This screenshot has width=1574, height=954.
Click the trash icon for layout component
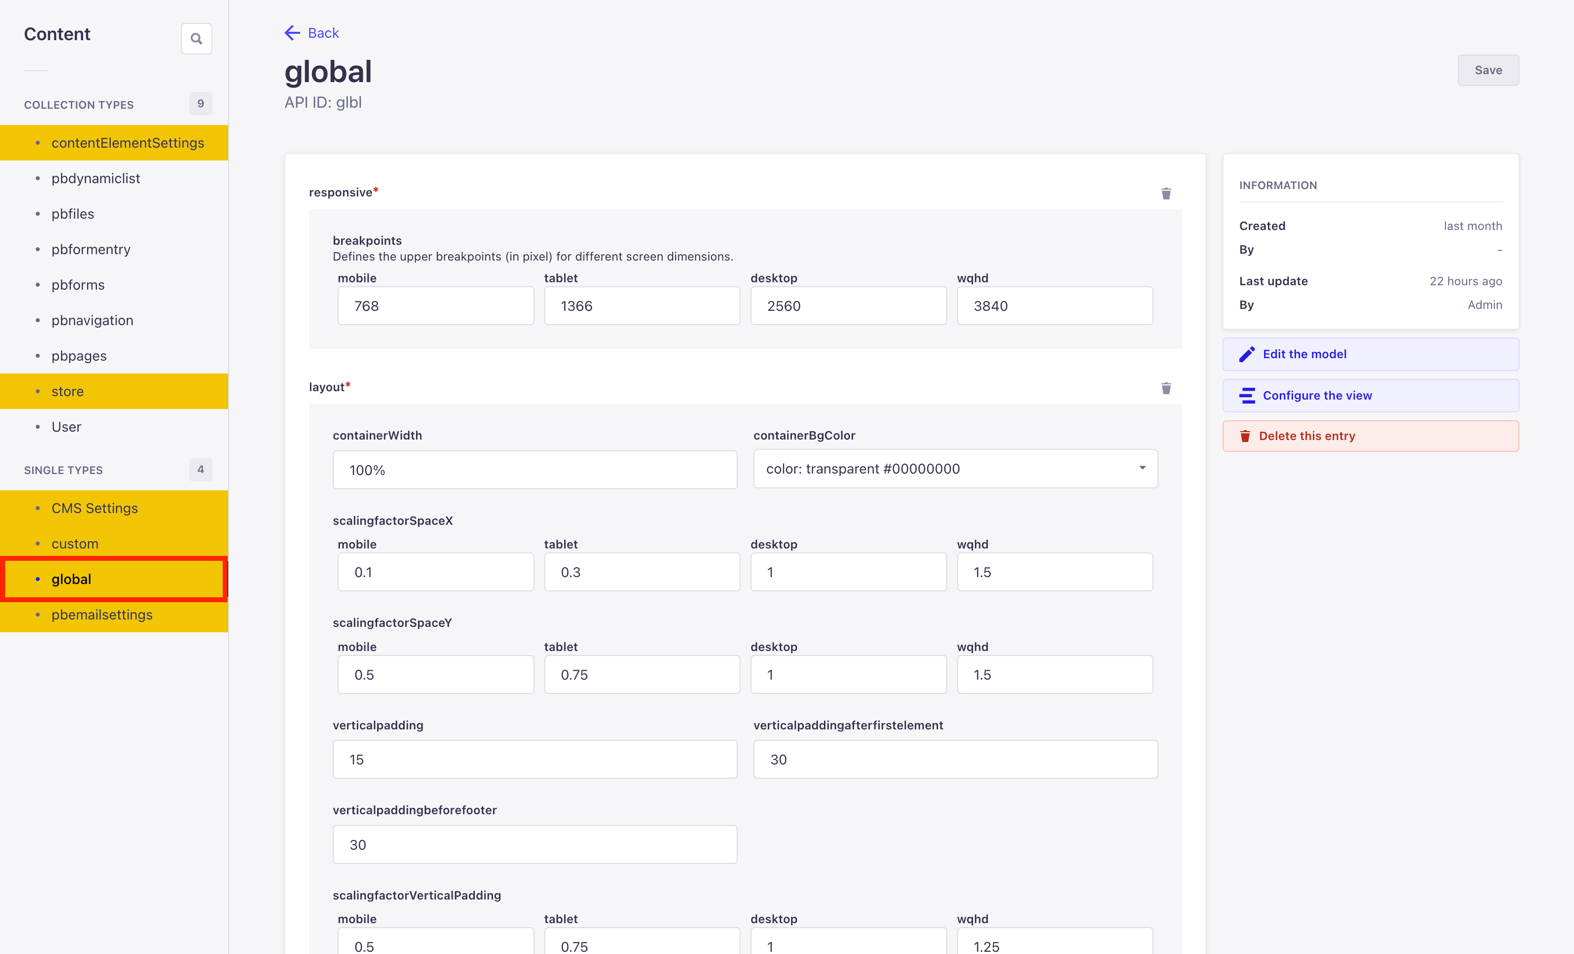pyautogui.click(x=1165, y=388)
